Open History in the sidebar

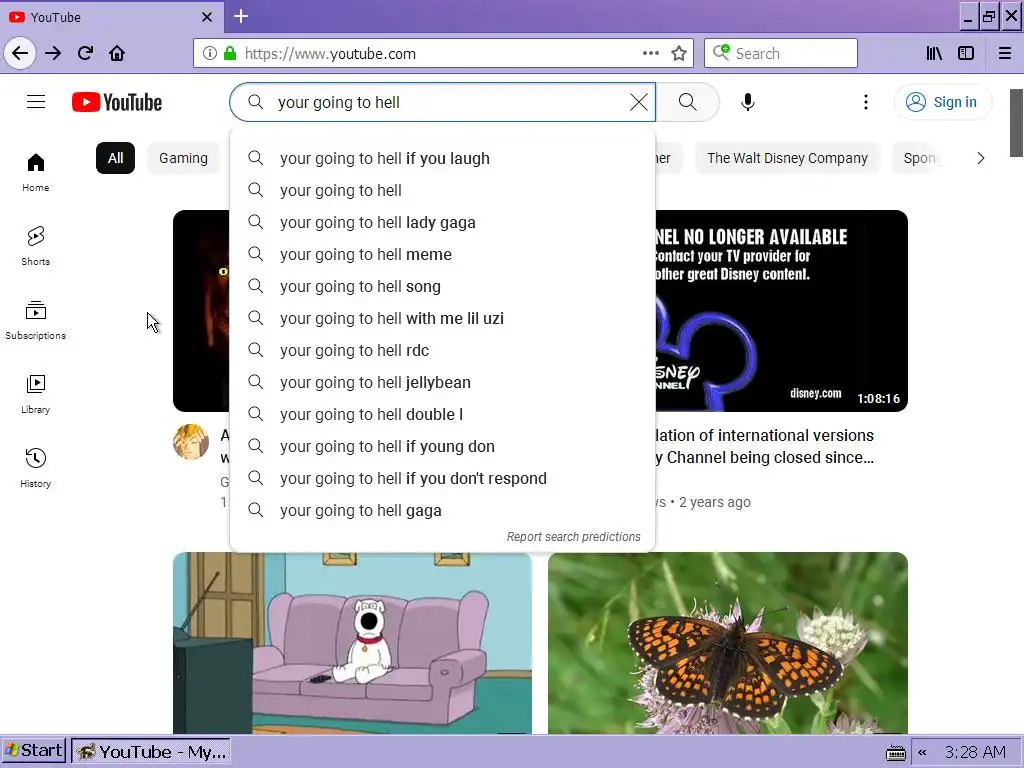tap(35, 468)
